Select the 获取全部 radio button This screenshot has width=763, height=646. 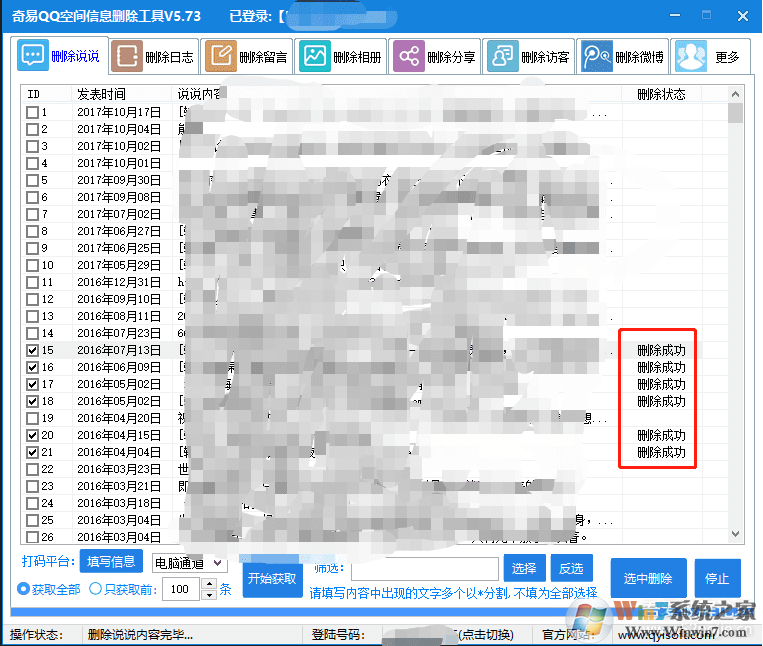tap(23, 589)
